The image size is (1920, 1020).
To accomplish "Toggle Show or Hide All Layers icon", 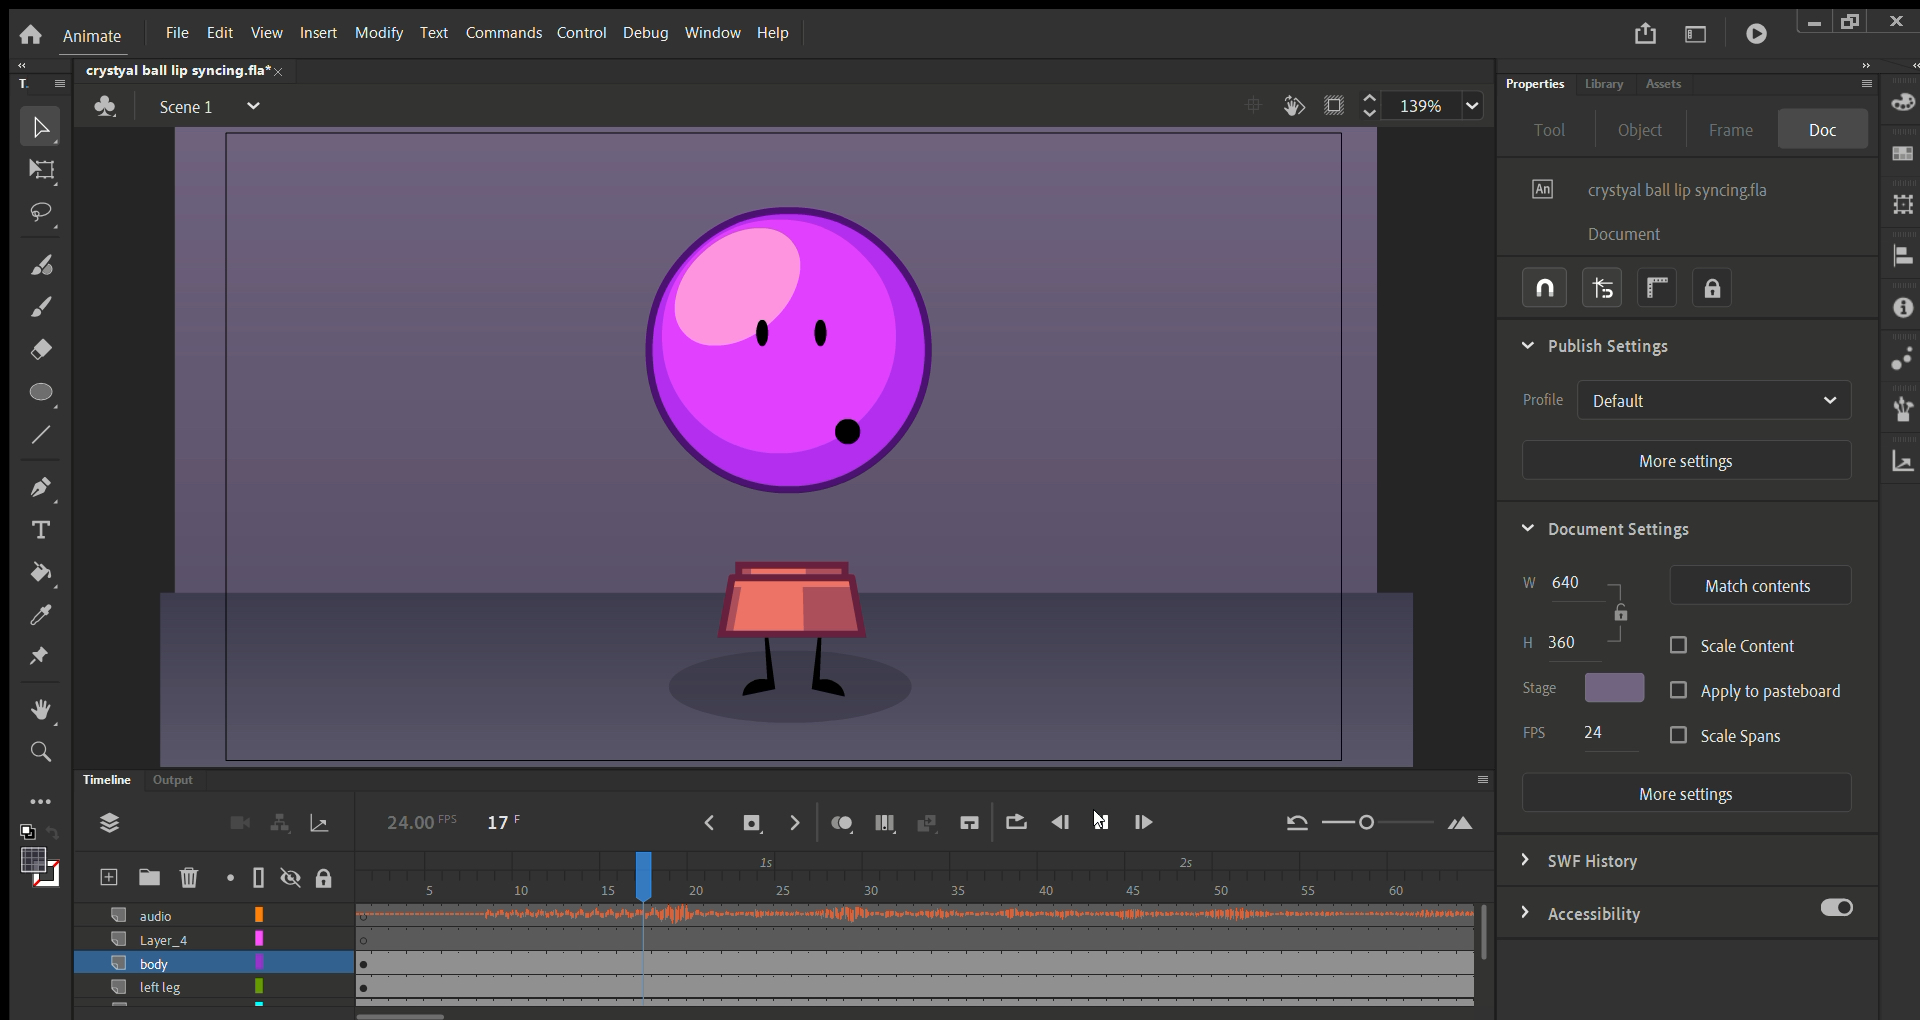I will 291,878.
